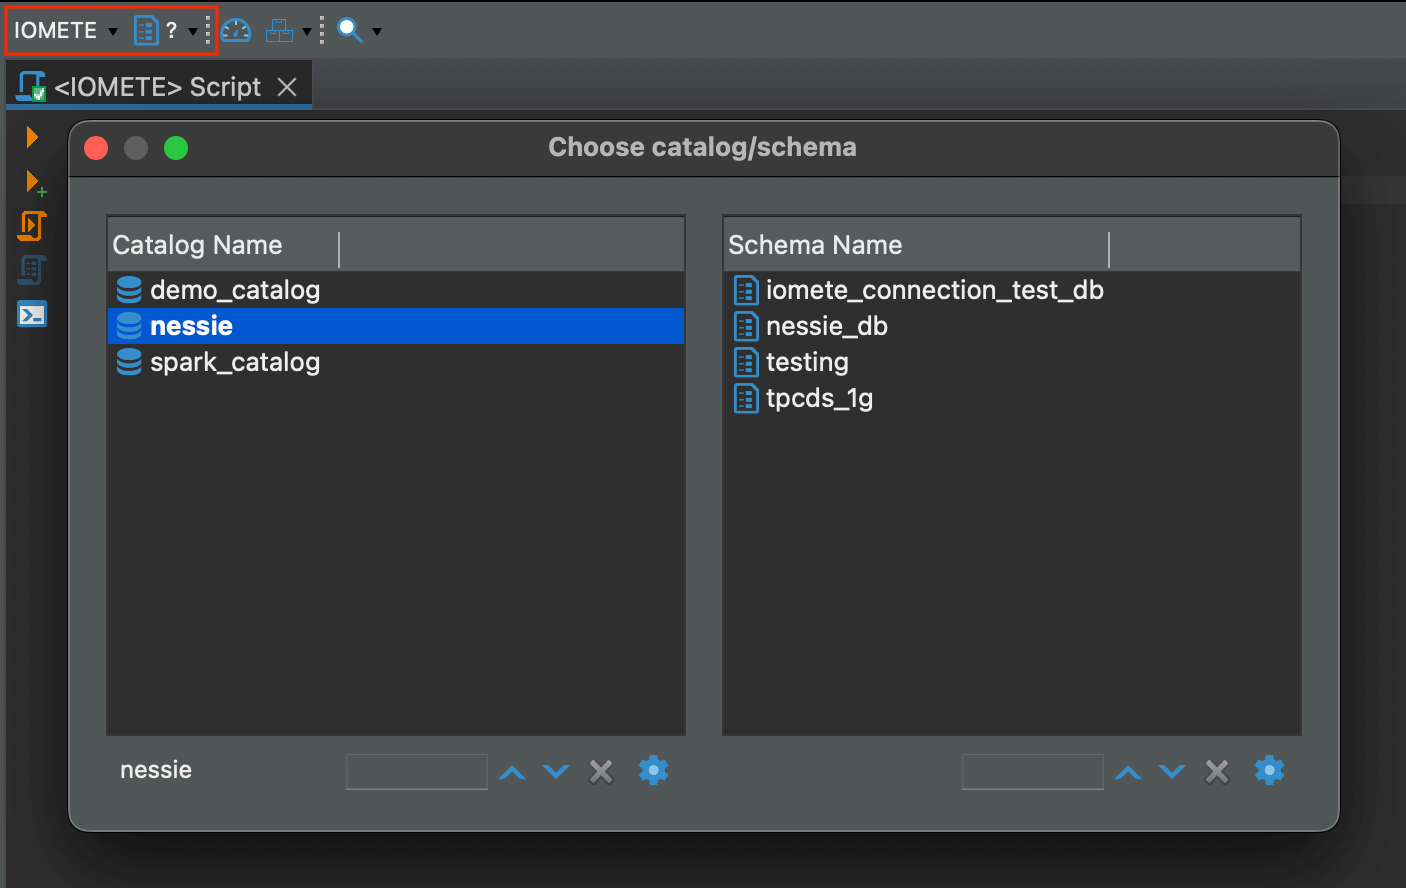This screenshot has height=888, width=1406.
Task: Click the green zoom button of dialog
Action: click(176, 148)
